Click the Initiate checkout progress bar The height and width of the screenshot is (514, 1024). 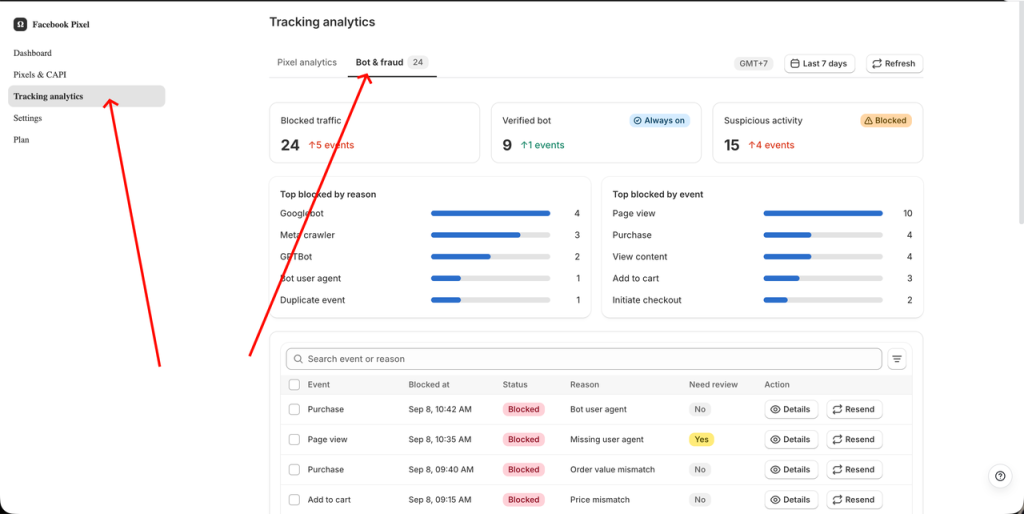[823, 300]
